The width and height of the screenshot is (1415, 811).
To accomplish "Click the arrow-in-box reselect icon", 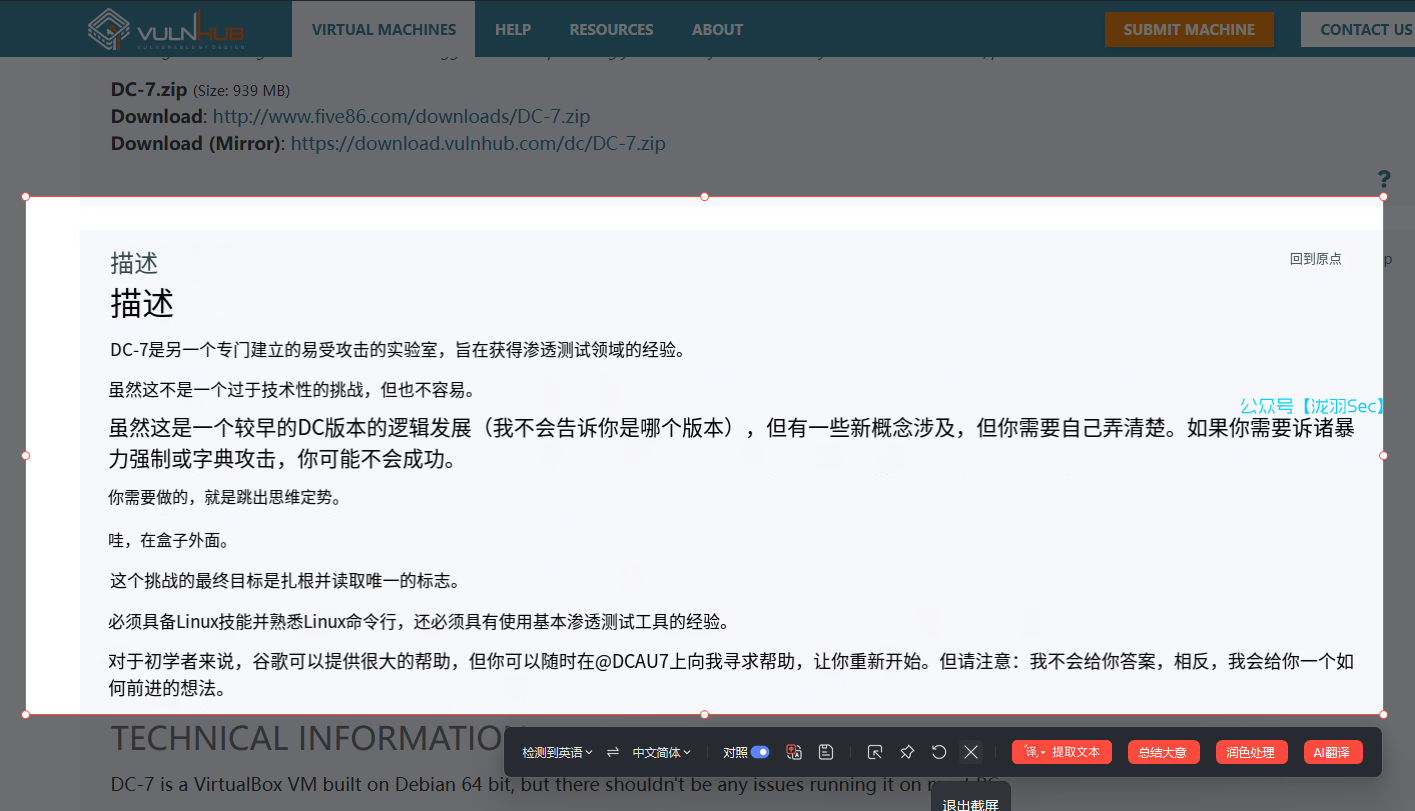I will click(875, 752).
